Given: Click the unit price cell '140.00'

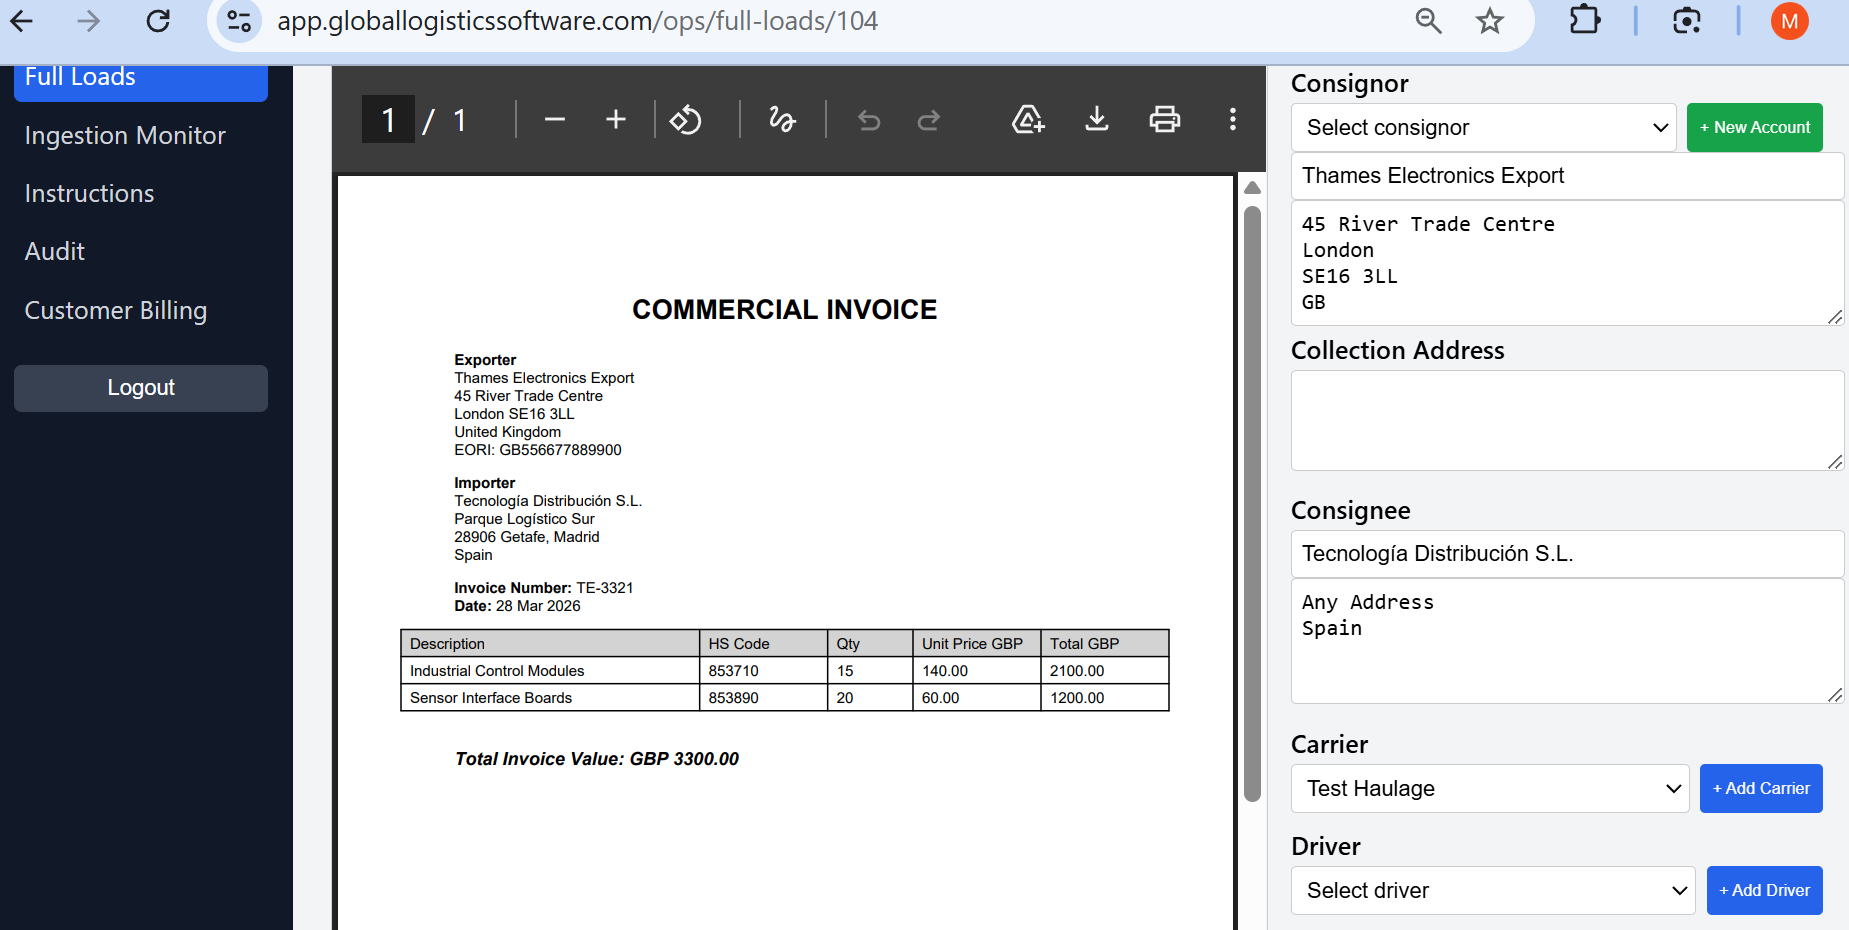Looking at the screenshot, I should pos(977,671).
